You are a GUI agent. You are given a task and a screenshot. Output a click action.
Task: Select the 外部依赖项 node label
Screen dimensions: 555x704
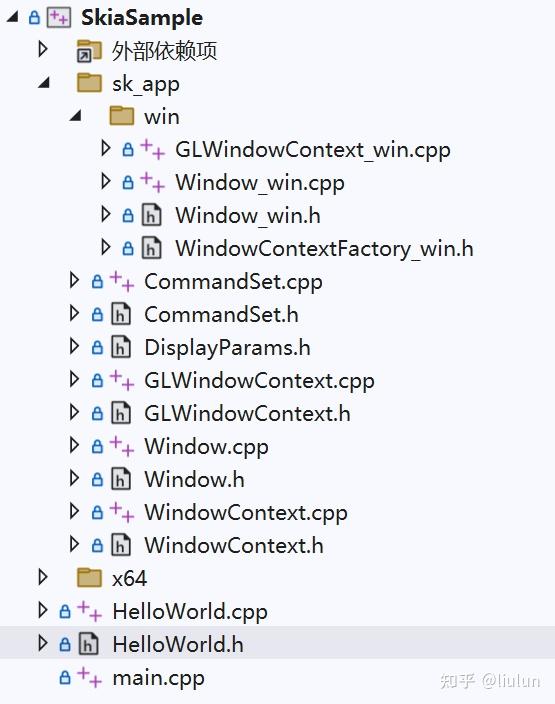tap(164, 50)
